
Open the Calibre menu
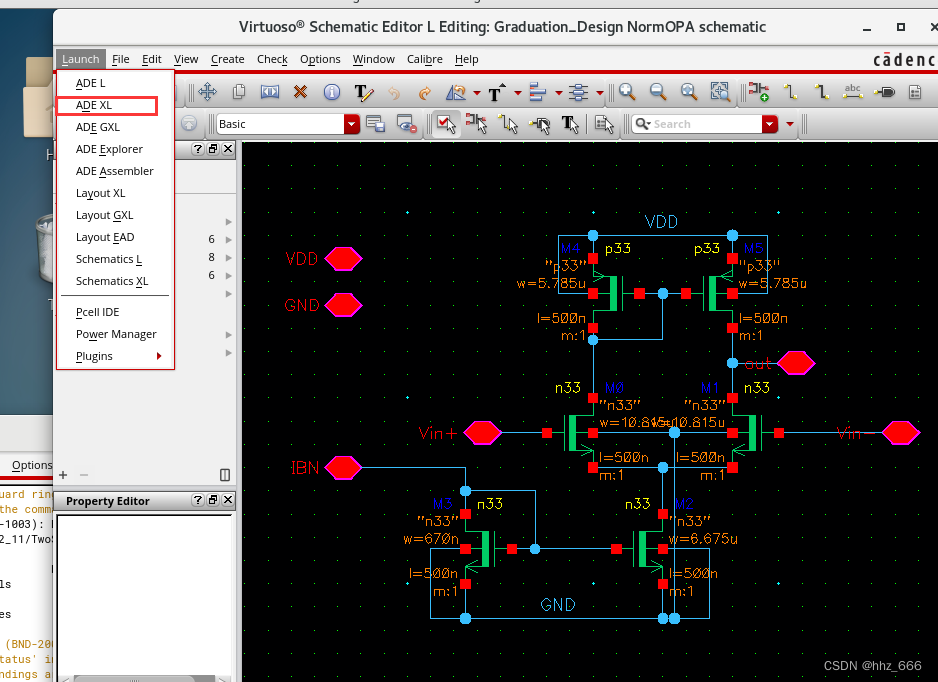click(x=425, y=59)
